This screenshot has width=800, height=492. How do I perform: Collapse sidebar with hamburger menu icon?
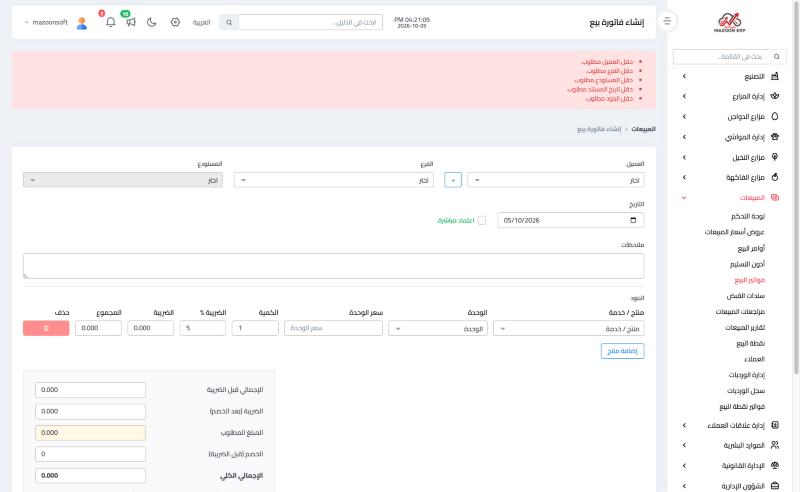click(667, 21)
